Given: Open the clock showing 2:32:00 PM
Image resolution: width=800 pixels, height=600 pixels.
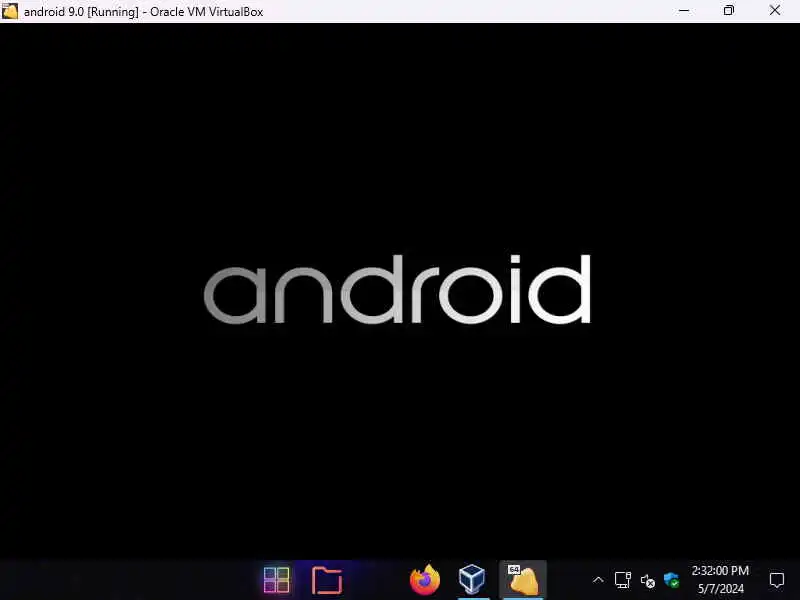Looking at the screenshot, I should click(720, 570).
